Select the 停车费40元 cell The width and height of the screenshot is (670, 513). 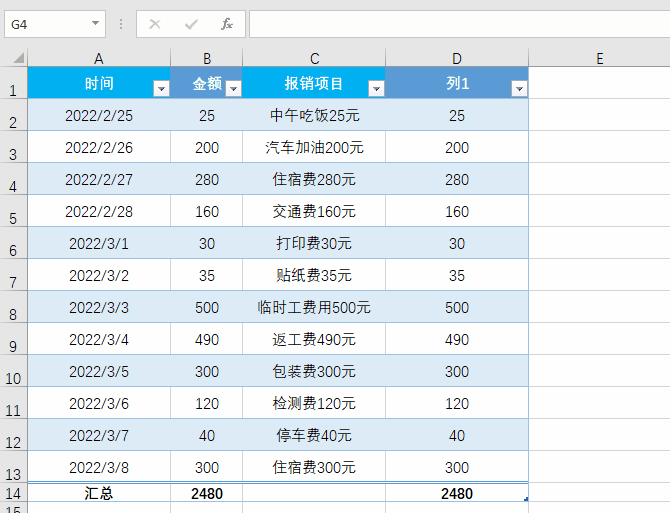coord(314,436)
